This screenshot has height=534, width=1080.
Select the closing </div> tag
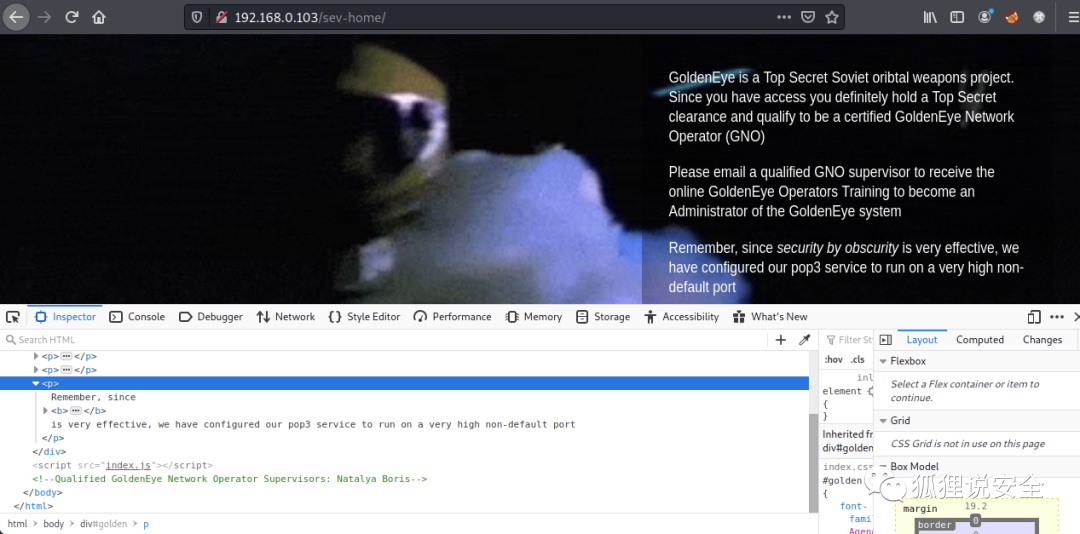(x=49, y=451)
